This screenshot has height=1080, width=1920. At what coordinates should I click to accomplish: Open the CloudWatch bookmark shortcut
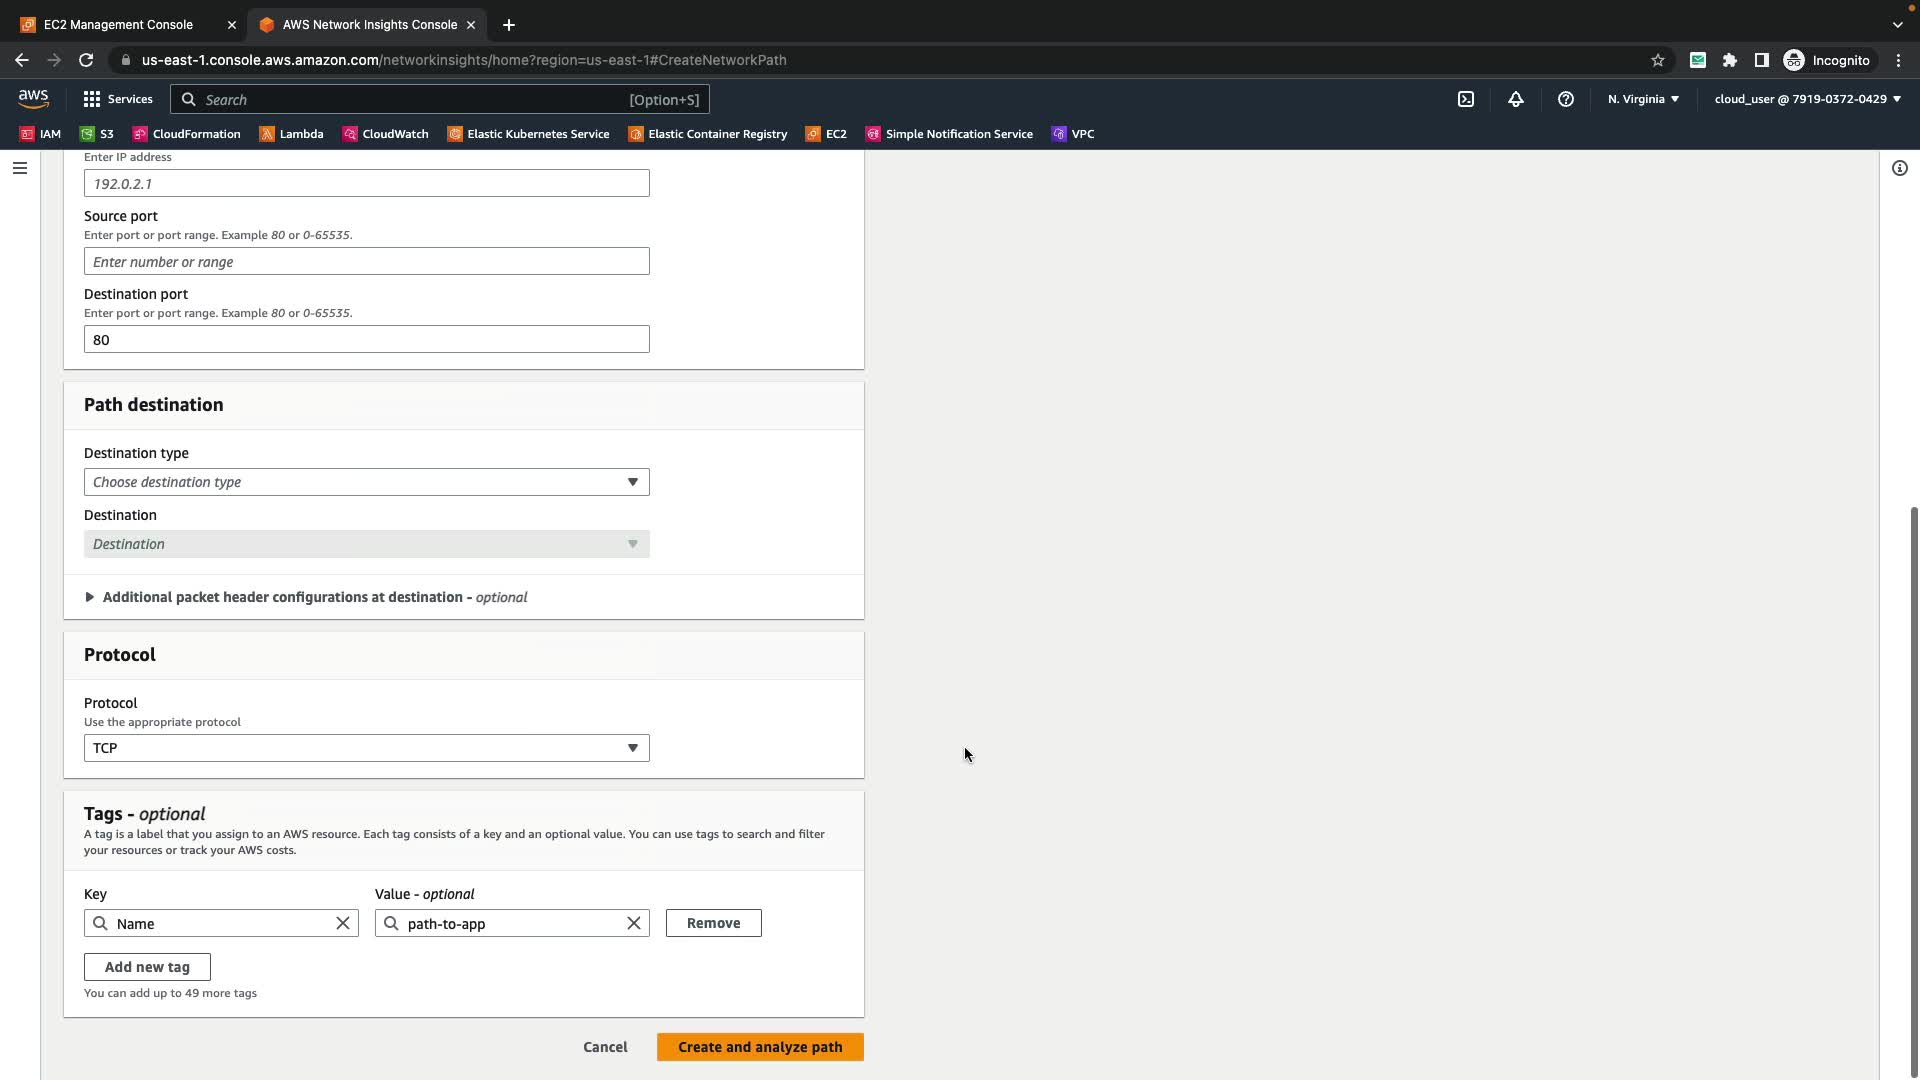(385, 134)
